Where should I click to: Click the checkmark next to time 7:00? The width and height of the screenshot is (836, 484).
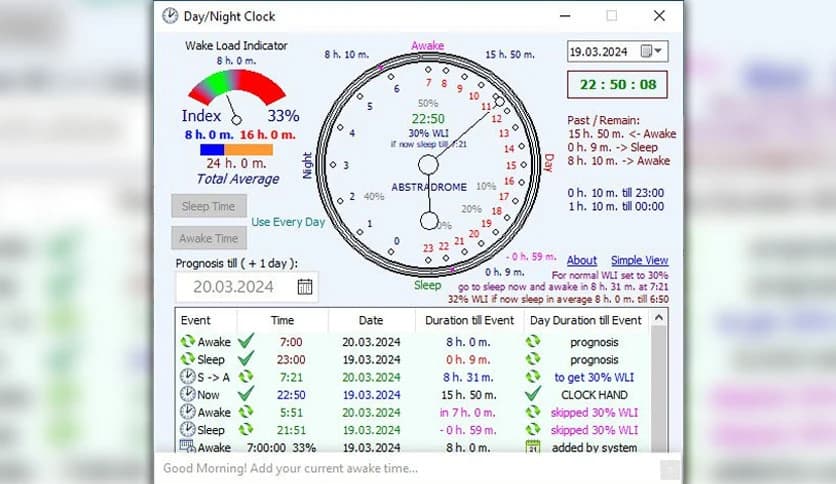coord(246,341)
